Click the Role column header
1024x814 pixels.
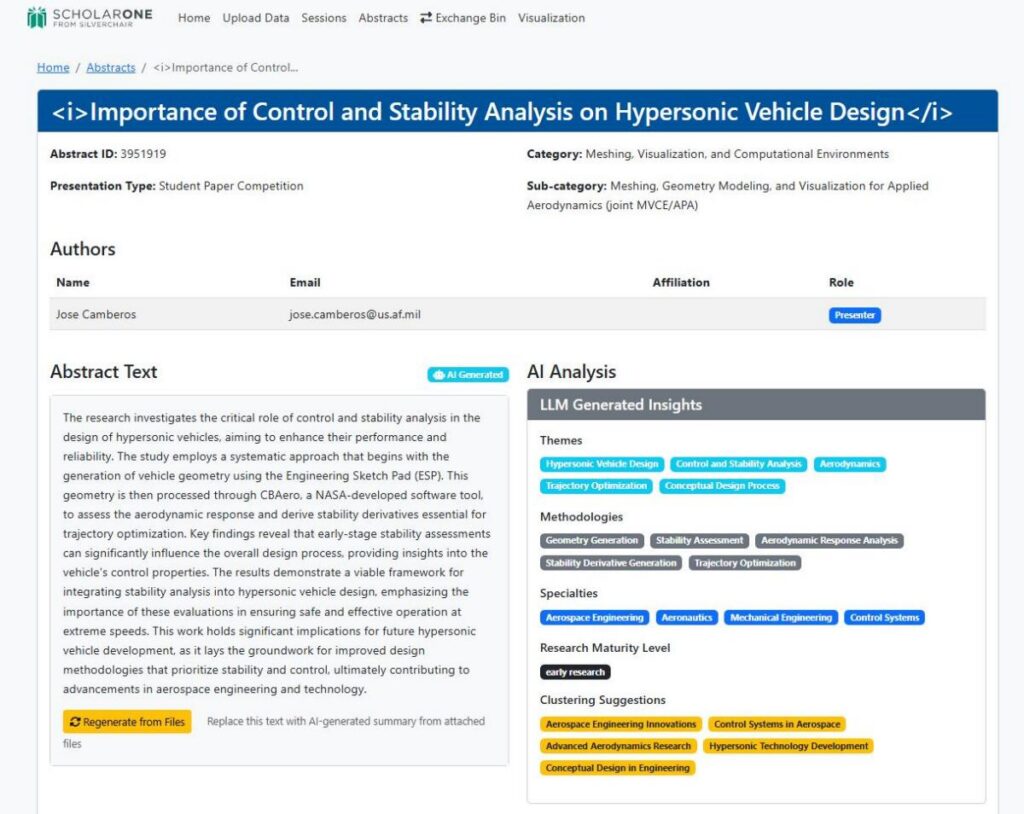click(841, 282)
